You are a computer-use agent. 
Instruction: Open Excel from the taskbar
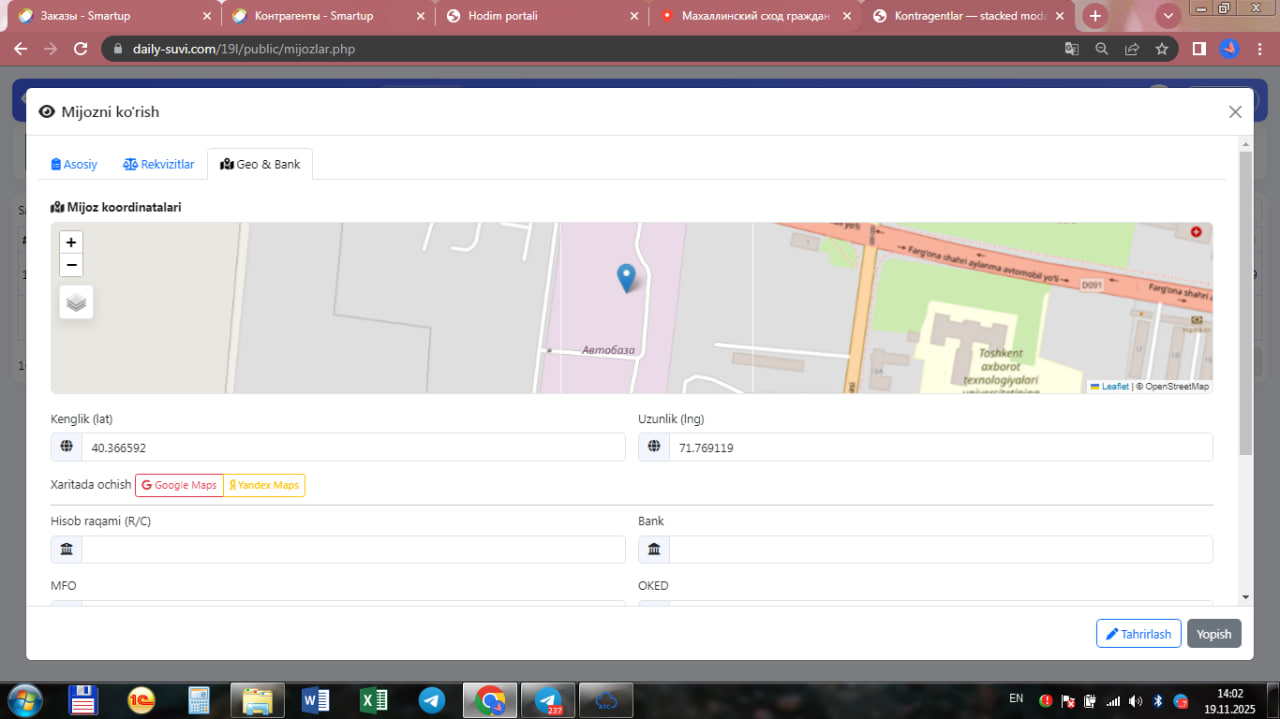pyautogui.click(x=374, y=700)
